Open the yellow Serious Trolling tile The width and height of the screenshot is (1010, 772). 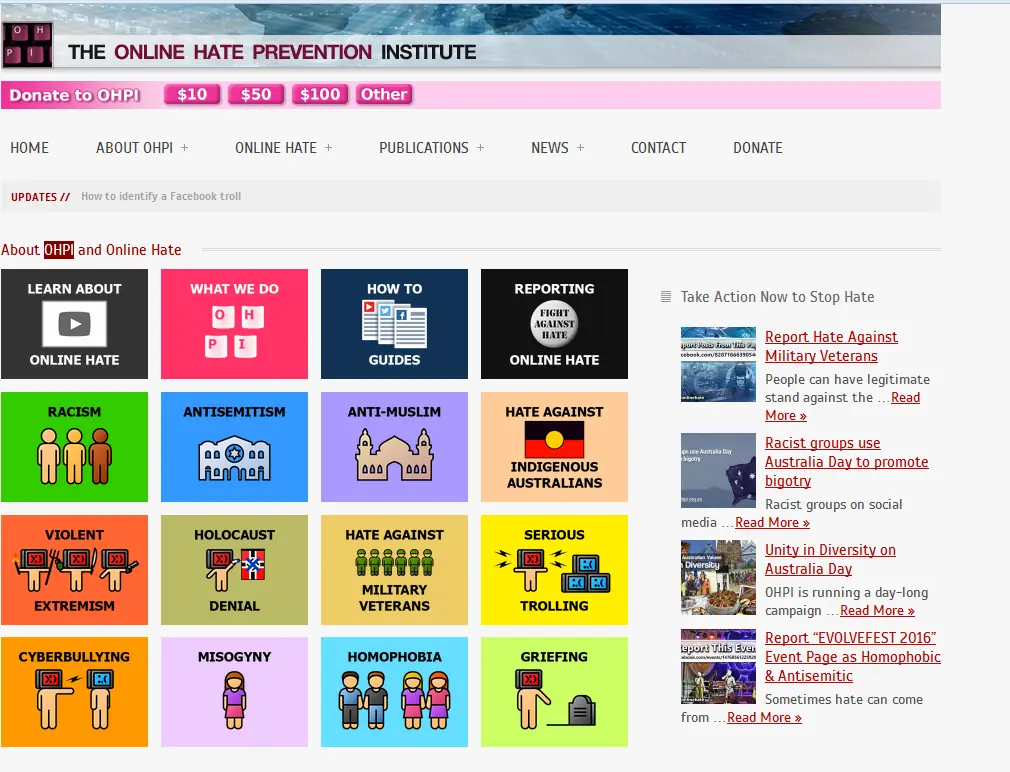554,570
